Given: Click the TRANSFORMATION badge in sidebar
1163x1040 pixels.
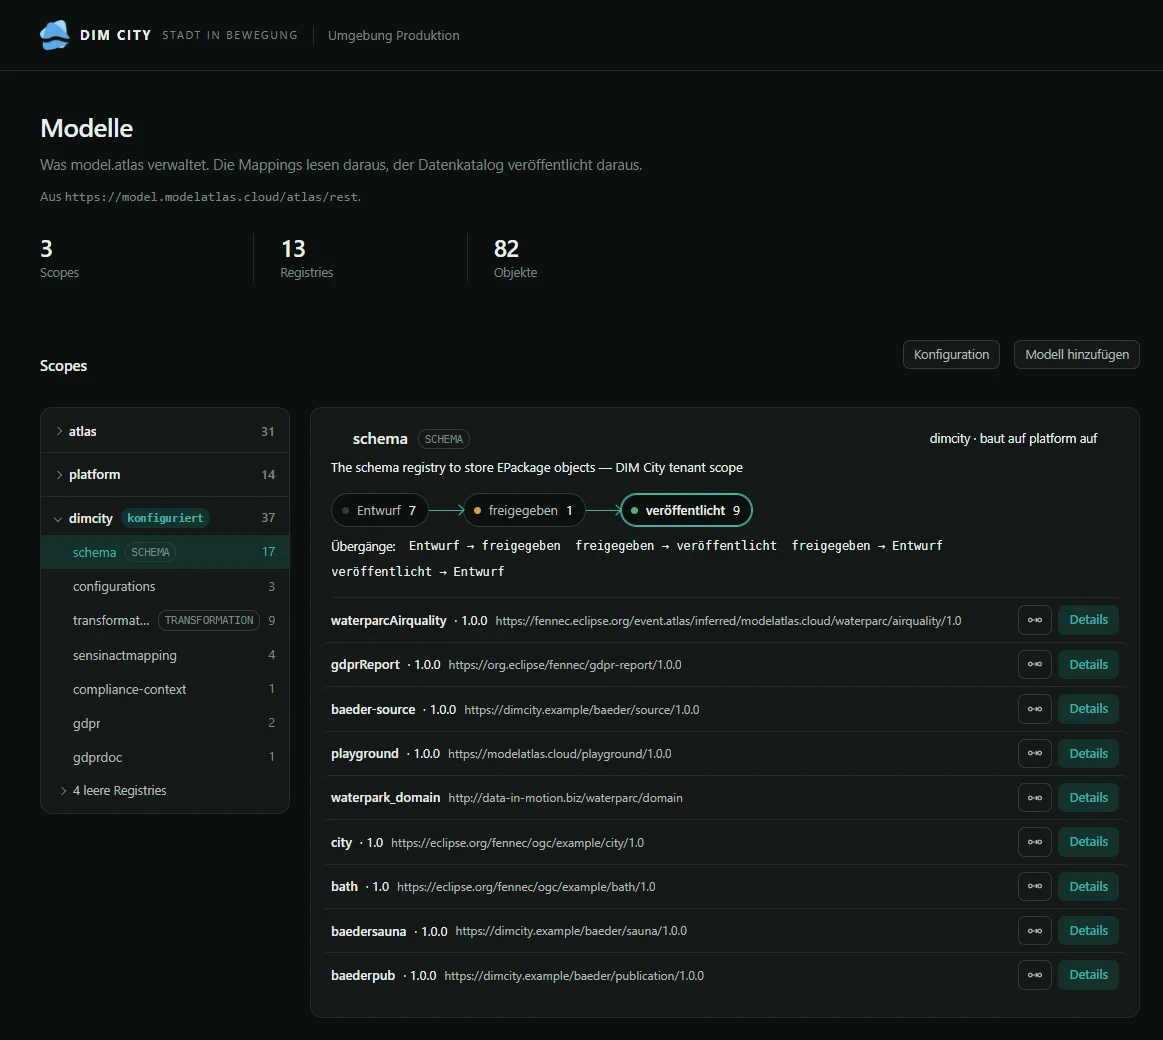Looking at the screenshot, I should point(209,620).
